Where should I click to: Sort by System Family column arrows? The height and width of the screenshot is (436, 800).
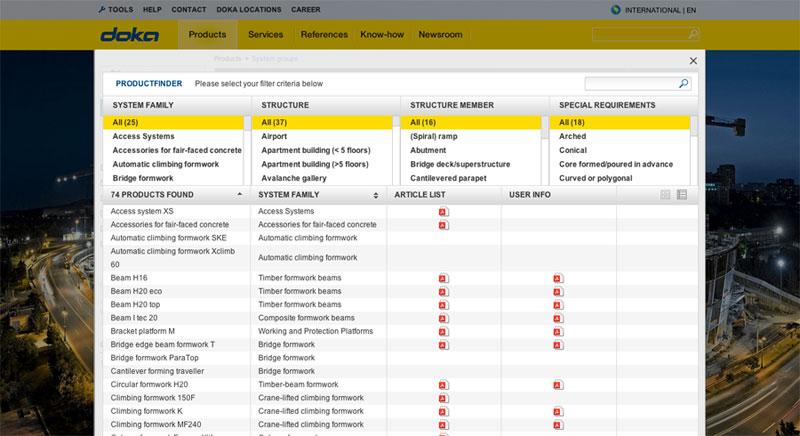click(x=376, y=195)
